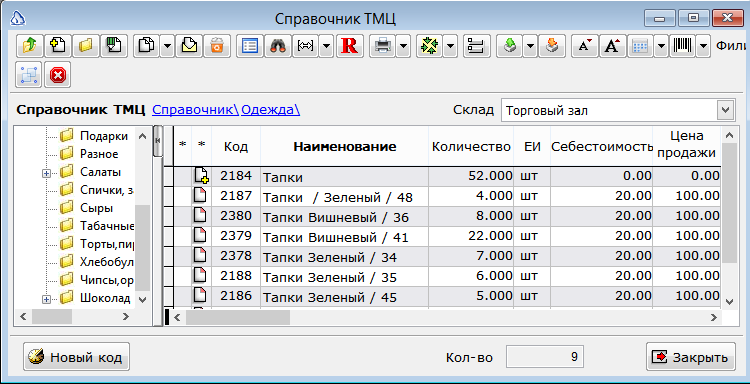The image size is (750, 384).
Task: Click the Себестоимость column header
Action: (602, 146)
